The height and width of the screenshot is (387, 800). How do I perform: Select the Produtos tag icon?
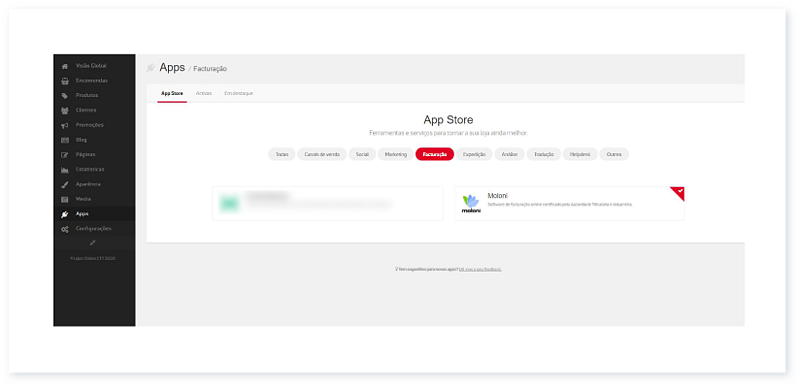(x=65, y=96)
